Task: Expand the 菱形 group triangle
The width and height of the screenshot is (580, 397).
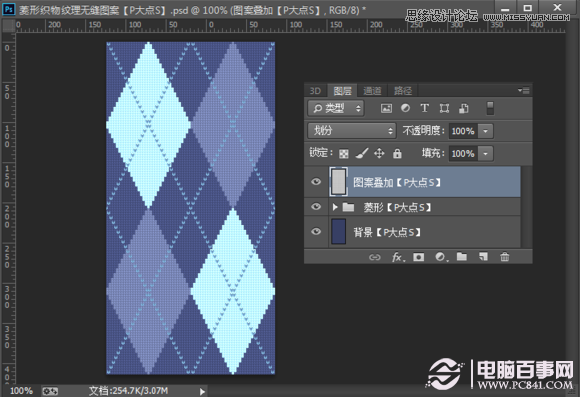Action: click(x=335, y=207)
